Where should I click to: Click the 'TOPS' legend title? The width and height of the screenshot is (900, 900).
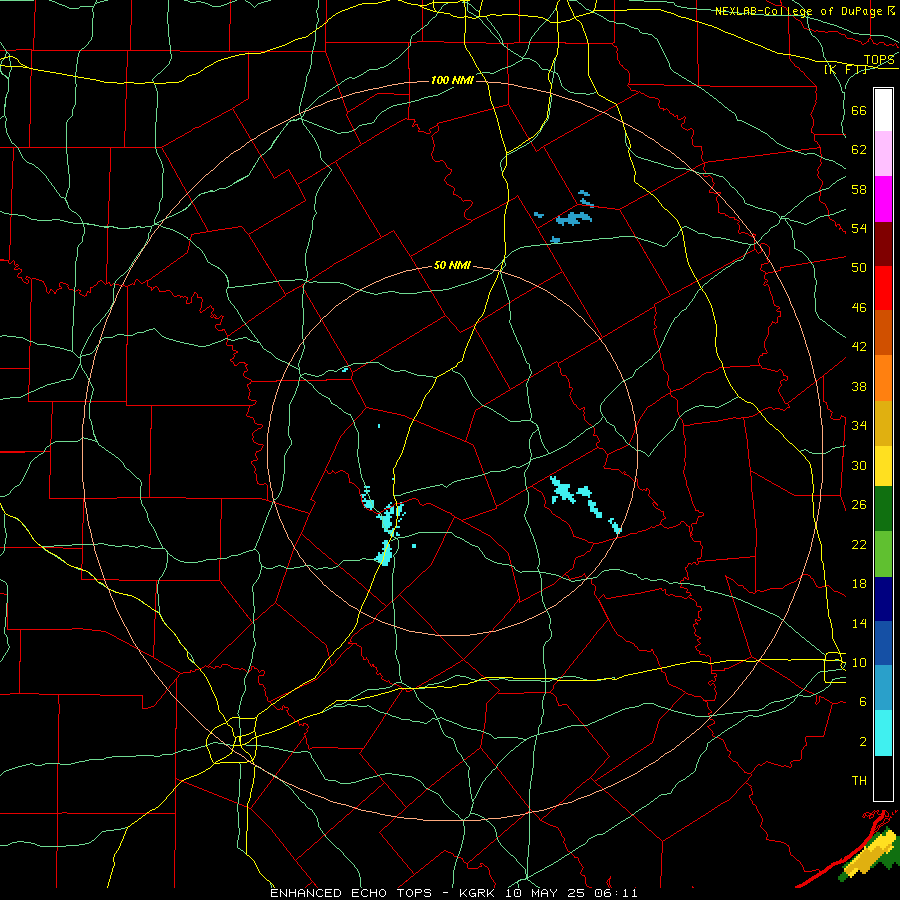coord(879,60)
